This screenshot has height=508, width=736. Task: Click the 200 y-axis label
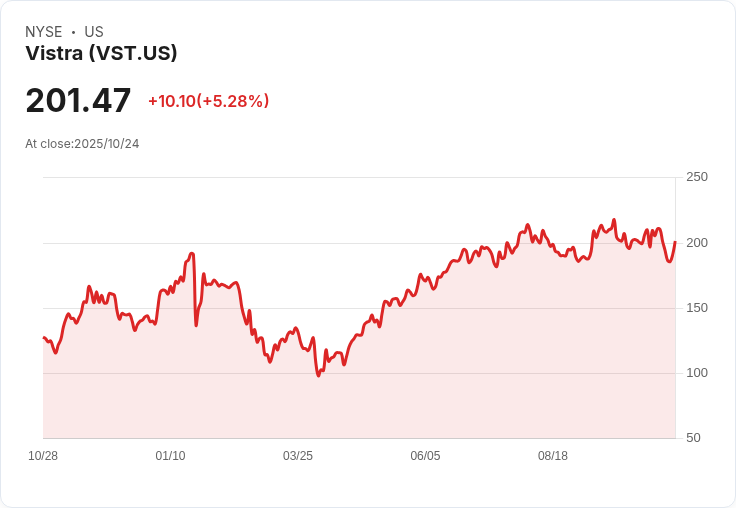pyautogui.click(x=697, y=243)
